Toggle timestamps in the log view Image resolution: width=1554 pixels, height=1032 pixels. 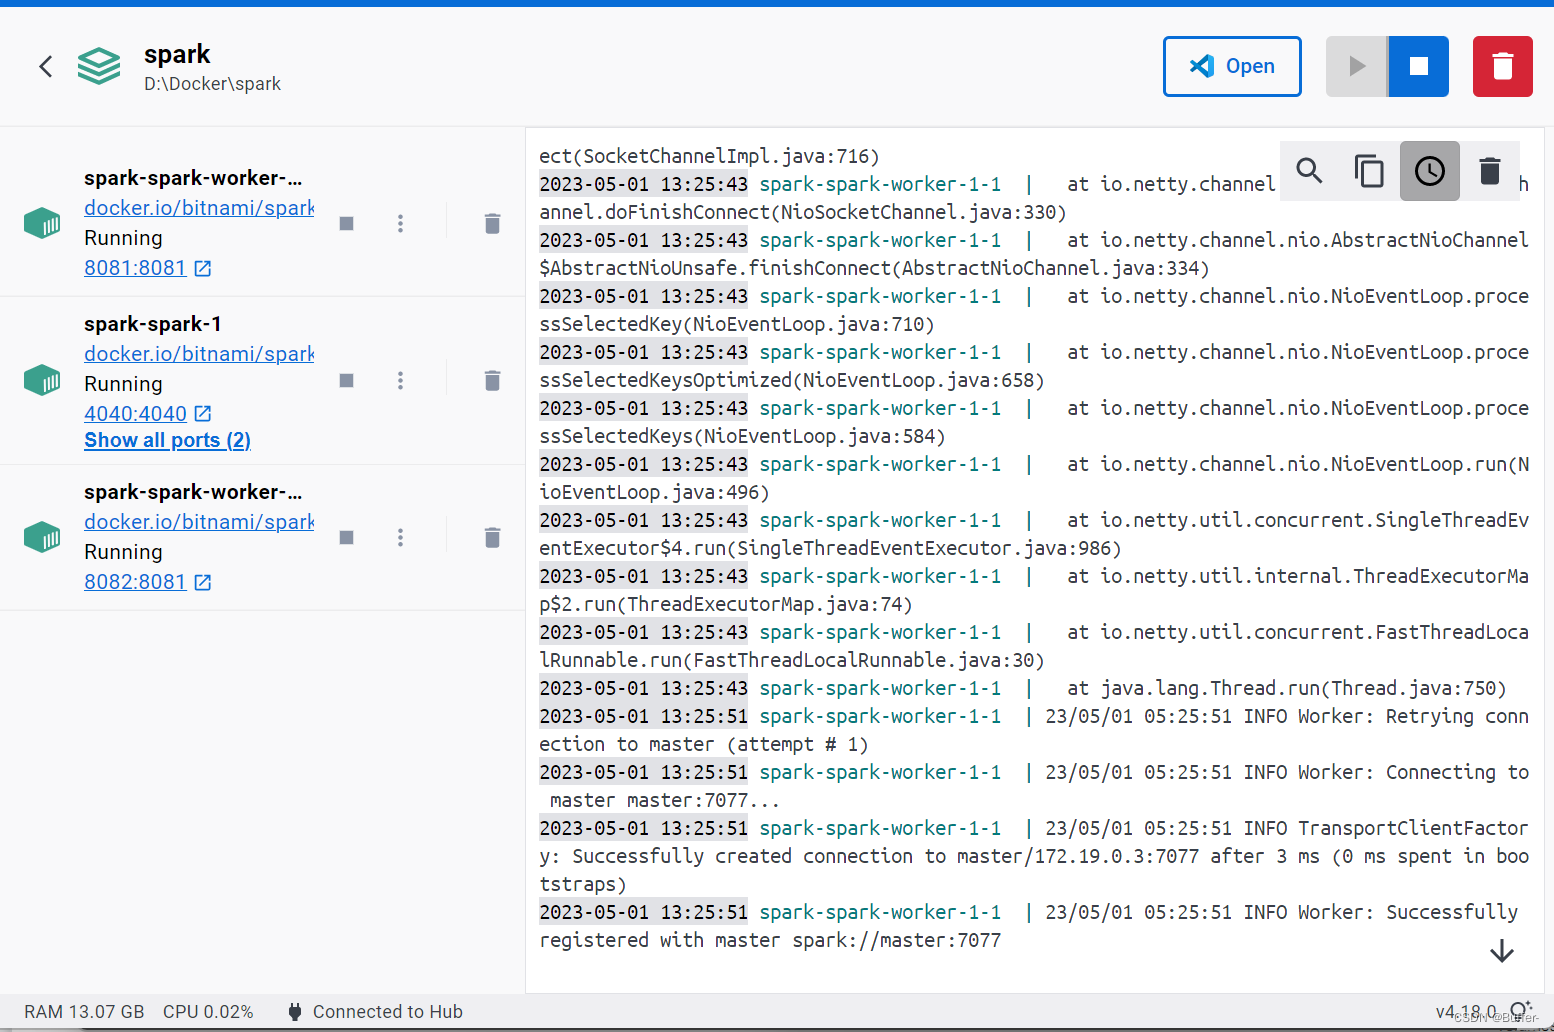1430,171
